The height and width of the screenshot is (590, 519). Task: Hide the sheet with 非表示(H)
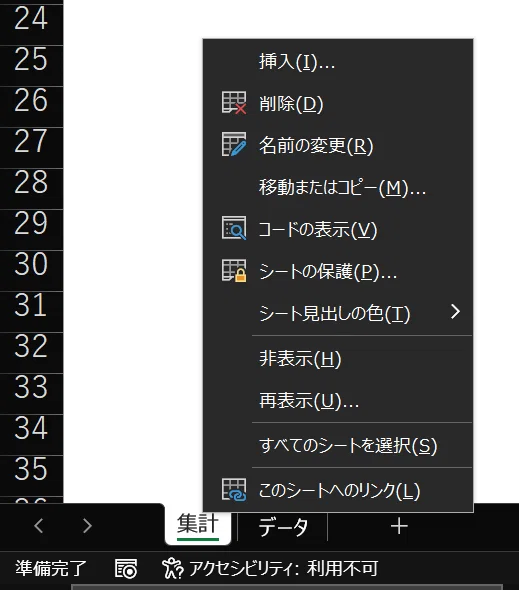338,358
